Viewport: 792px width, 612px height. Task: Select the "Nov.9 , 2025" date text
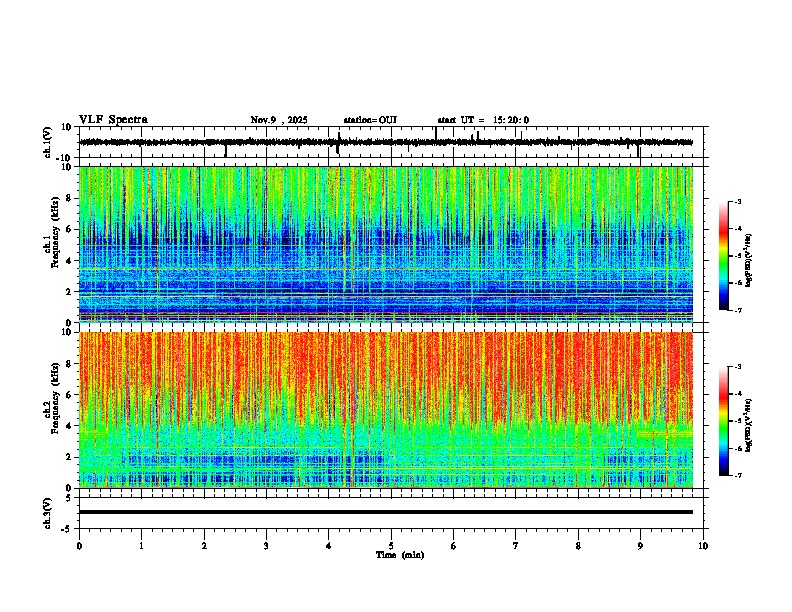click(279, 120)
